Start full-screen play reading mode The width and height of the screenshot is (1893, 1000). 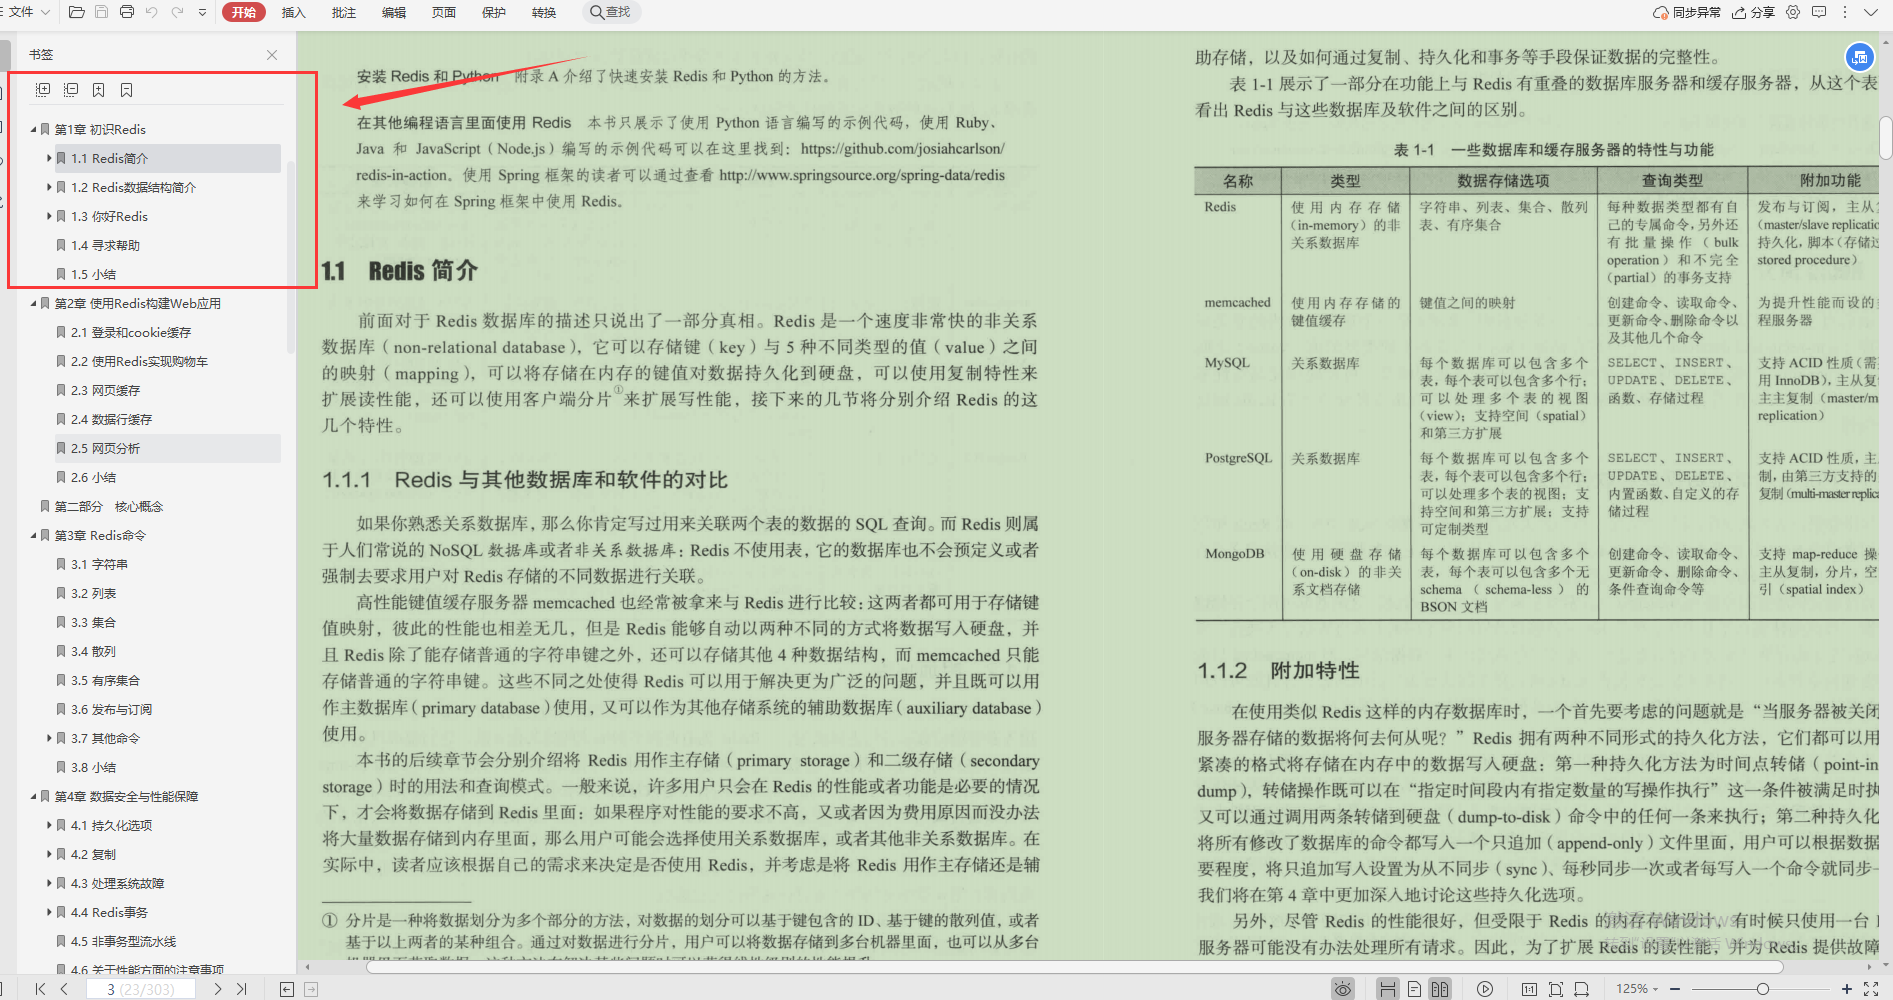1485,989
